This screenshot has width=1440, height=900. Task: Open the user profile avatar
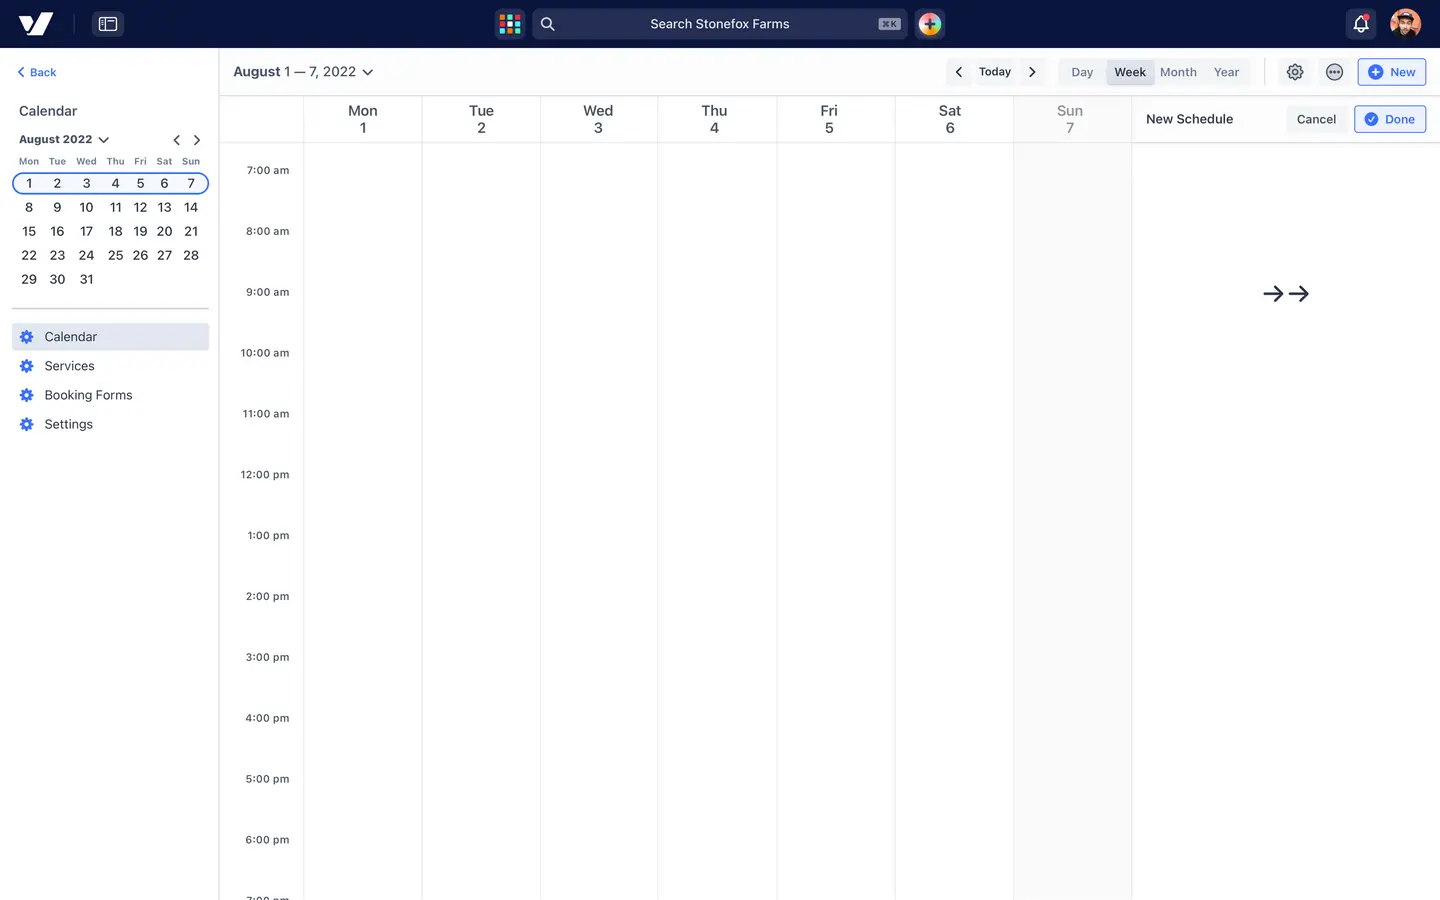(x=1405, y=24)
